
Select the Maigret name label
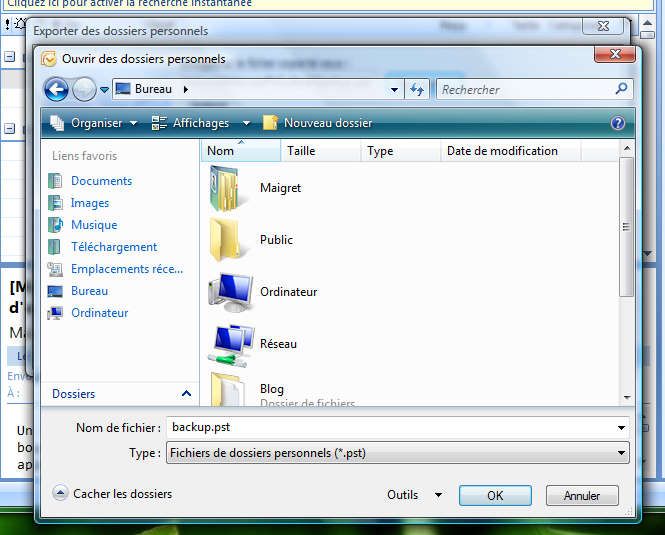280,188
